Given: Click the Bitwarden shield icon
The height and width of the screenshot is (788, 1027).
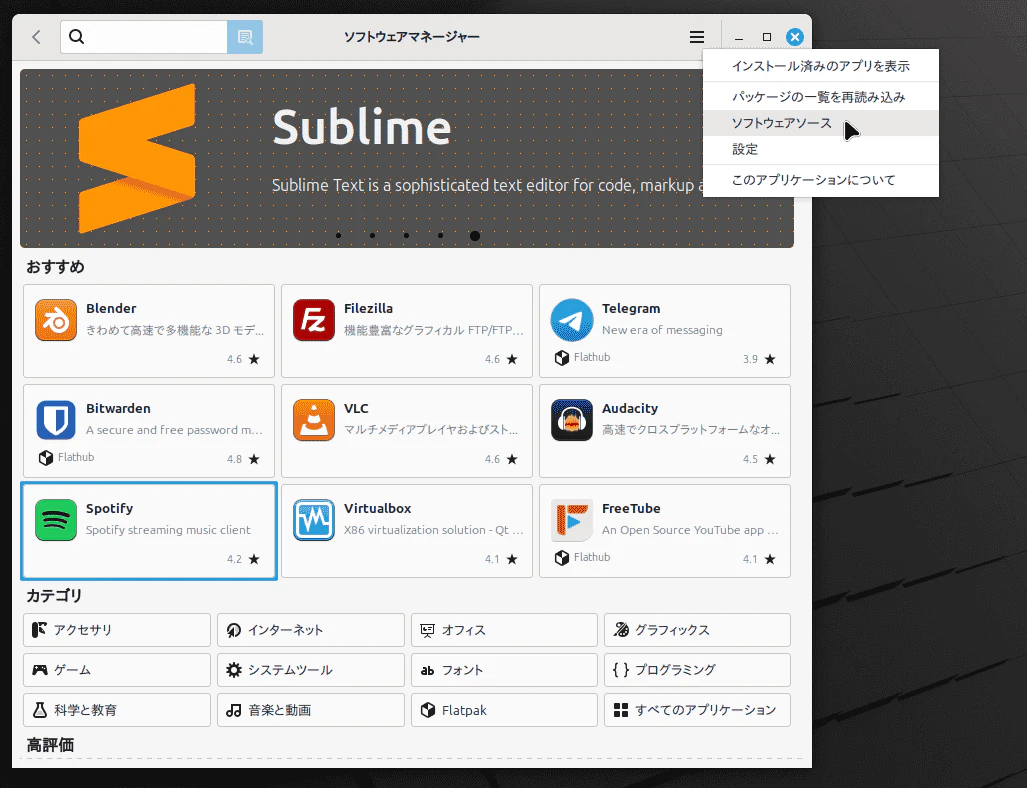Looking at the screenshot, I should click(x=56, y=420).
